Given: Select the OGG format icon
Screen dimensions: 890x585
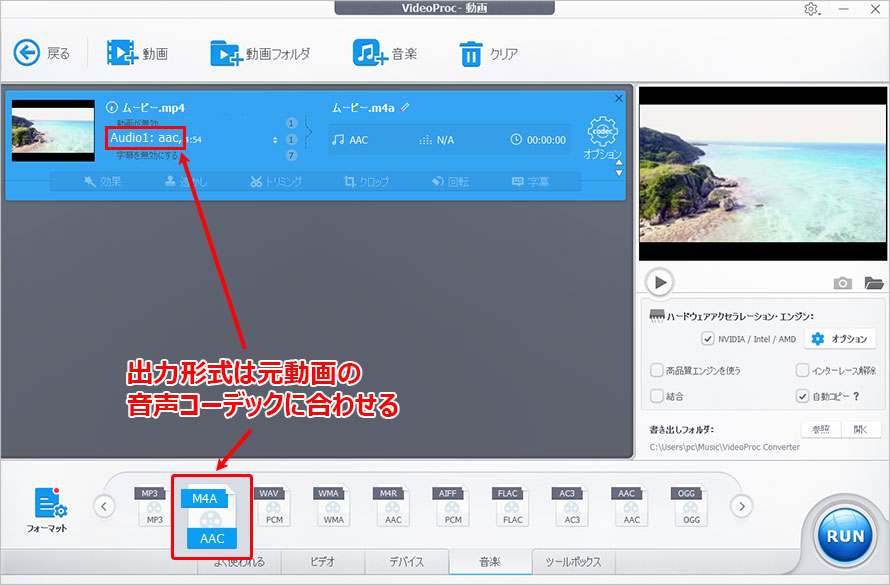Looking at the screenshot, I should (x=690, y=506).
